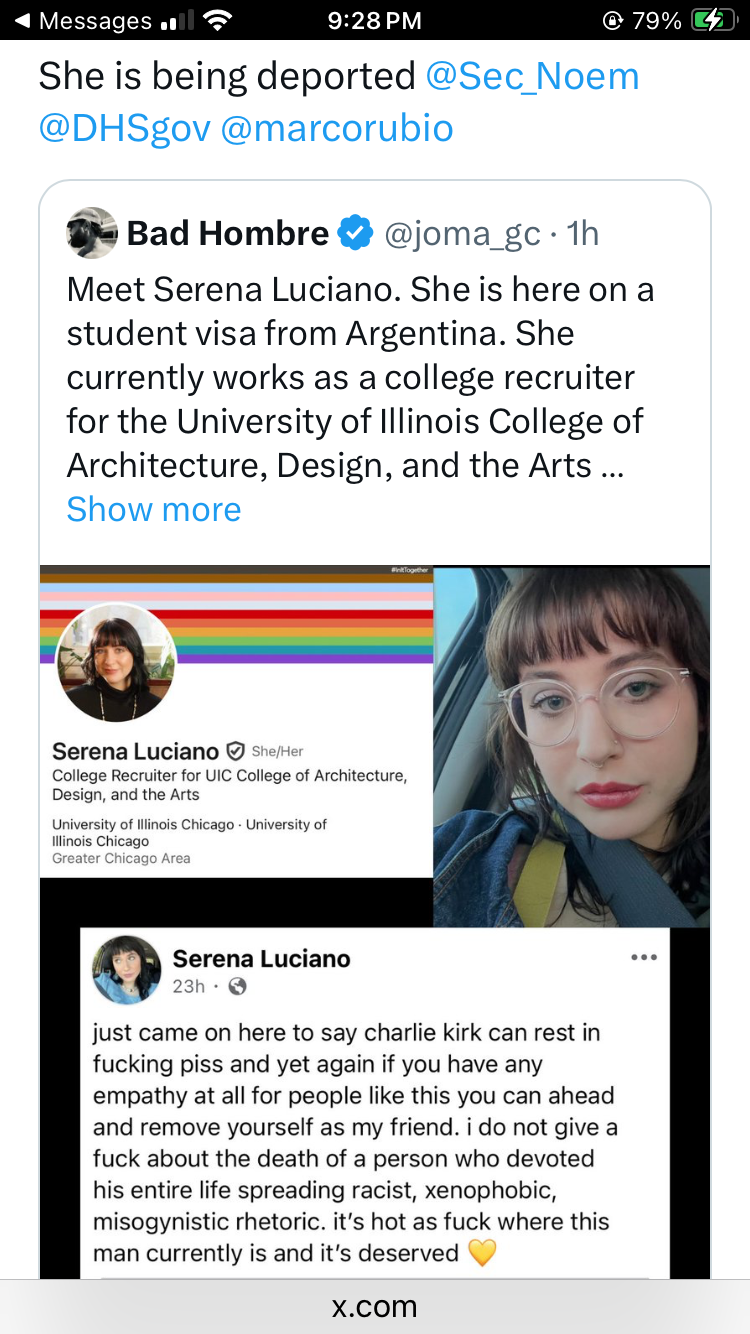Tap the Wi-Fi icon in status bar
The width and height of the screenshot is (750, 1334).
216,20
